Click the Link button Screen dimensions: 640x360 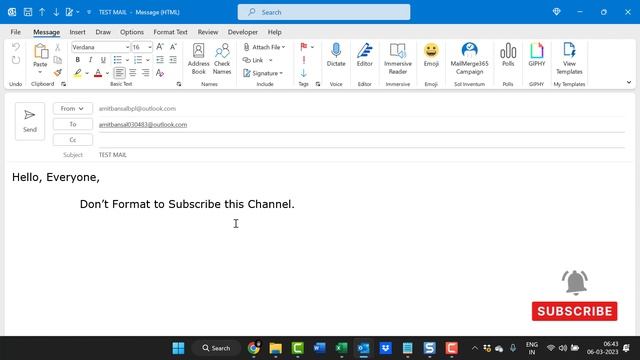click(253, 60)
